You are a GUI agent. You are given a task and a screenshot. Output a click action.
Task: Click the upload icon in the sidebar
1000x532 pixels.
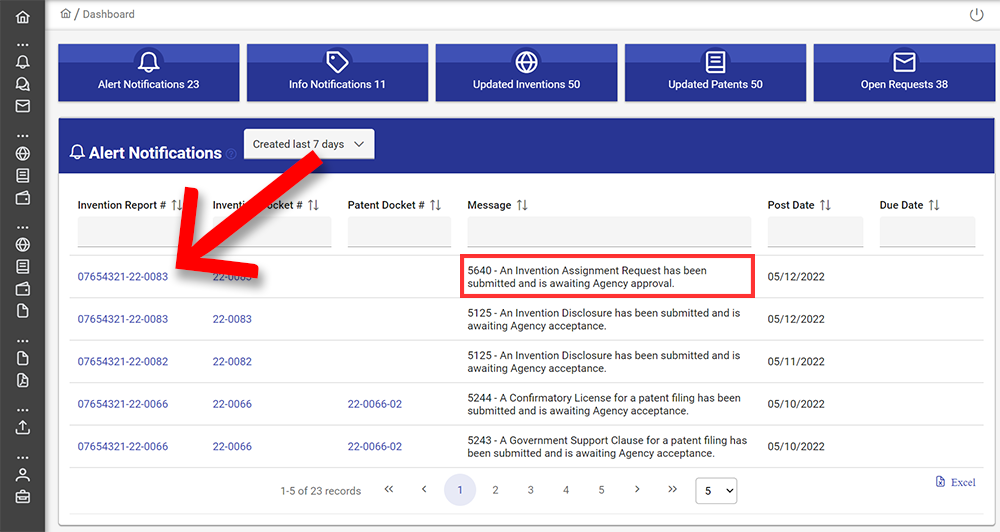(x=22, y=427)
